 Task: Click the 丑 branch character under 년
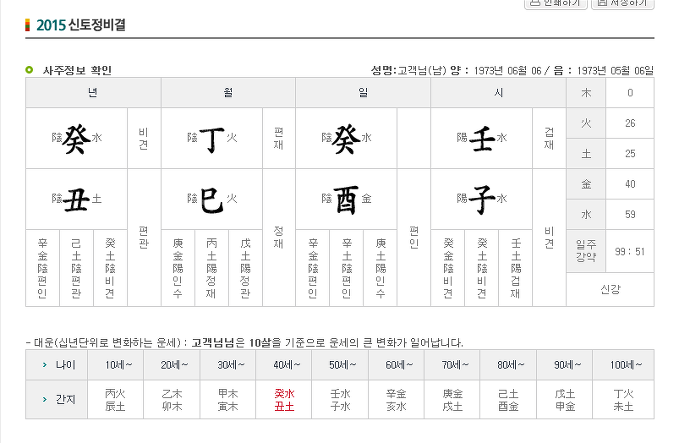[76, 199]
